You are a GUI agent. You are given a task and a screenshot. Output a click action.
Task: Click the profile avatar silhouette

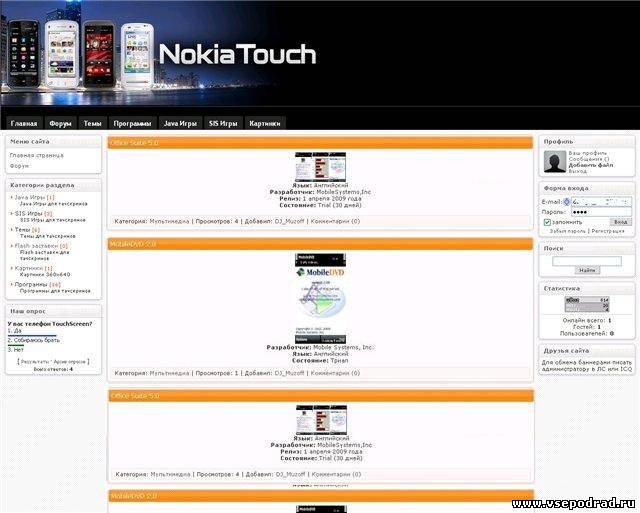[555, 162]
